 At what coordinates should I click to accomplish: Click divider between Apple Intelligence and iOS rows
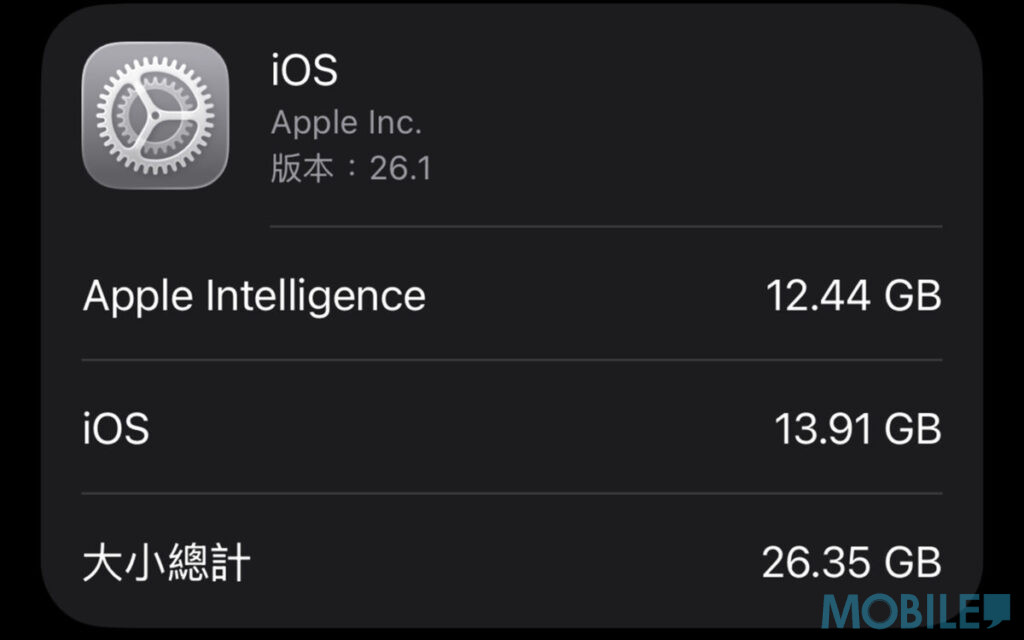[x=511, y=360]
